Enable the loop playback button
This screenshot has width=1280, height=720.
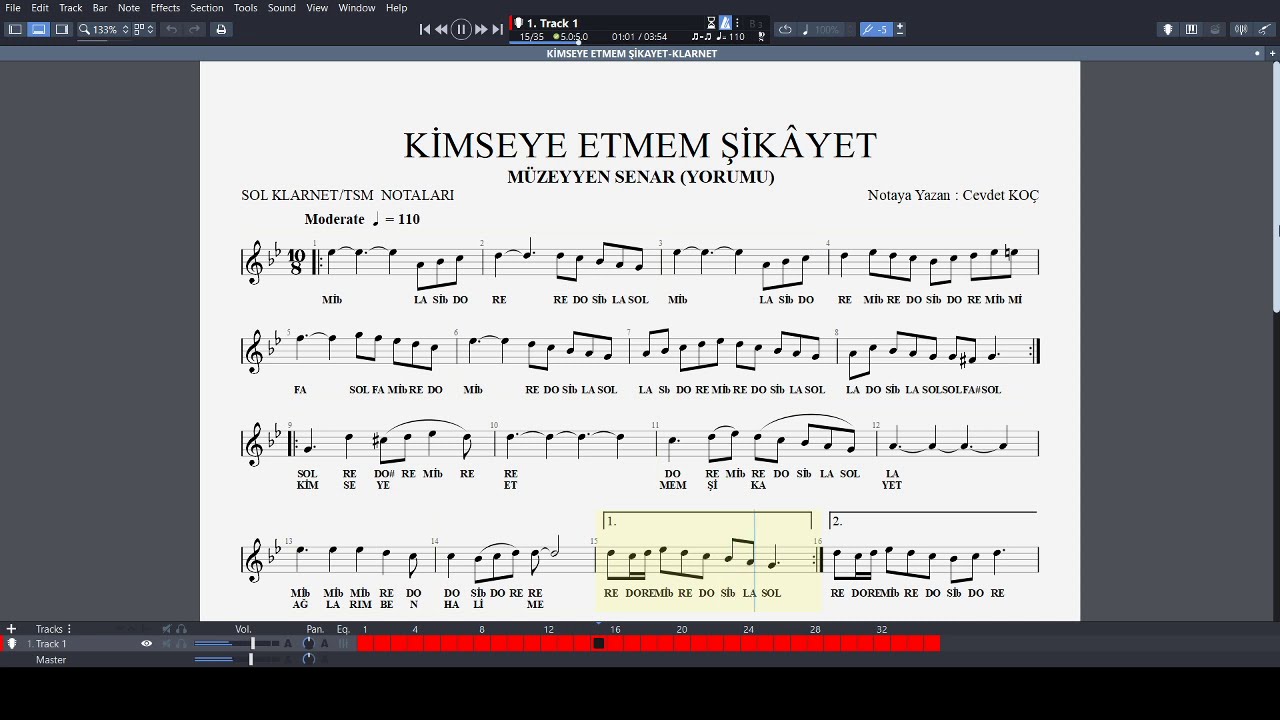[785, 30]
